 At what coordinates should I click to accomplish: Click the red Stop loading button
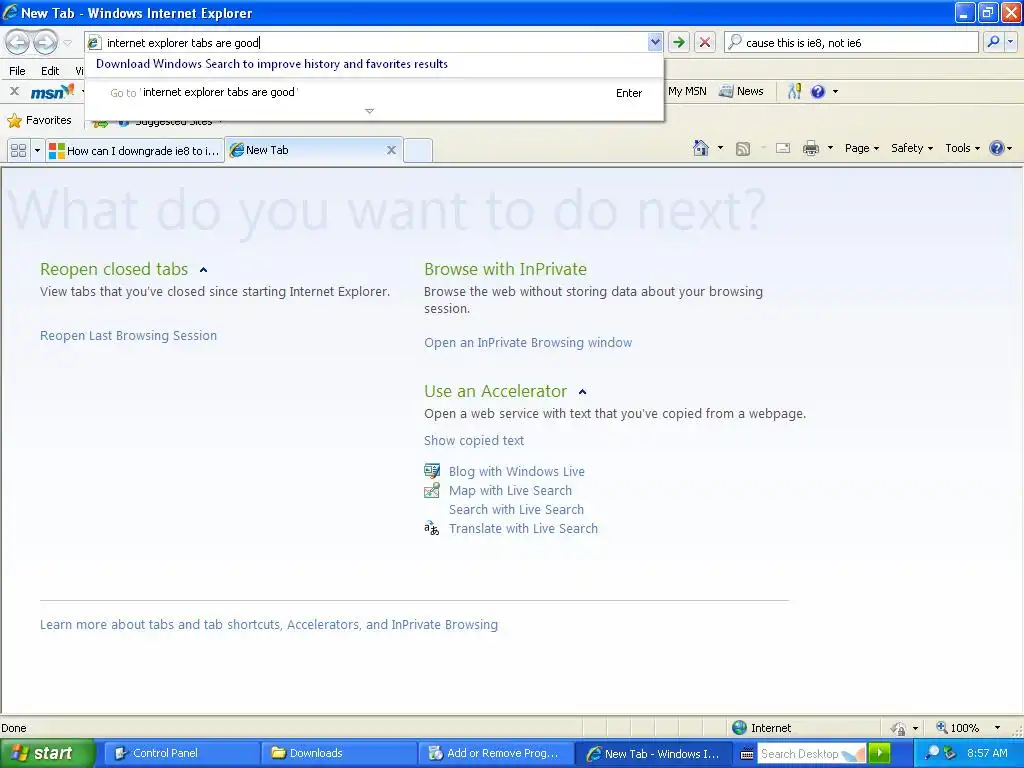(705, 42)
